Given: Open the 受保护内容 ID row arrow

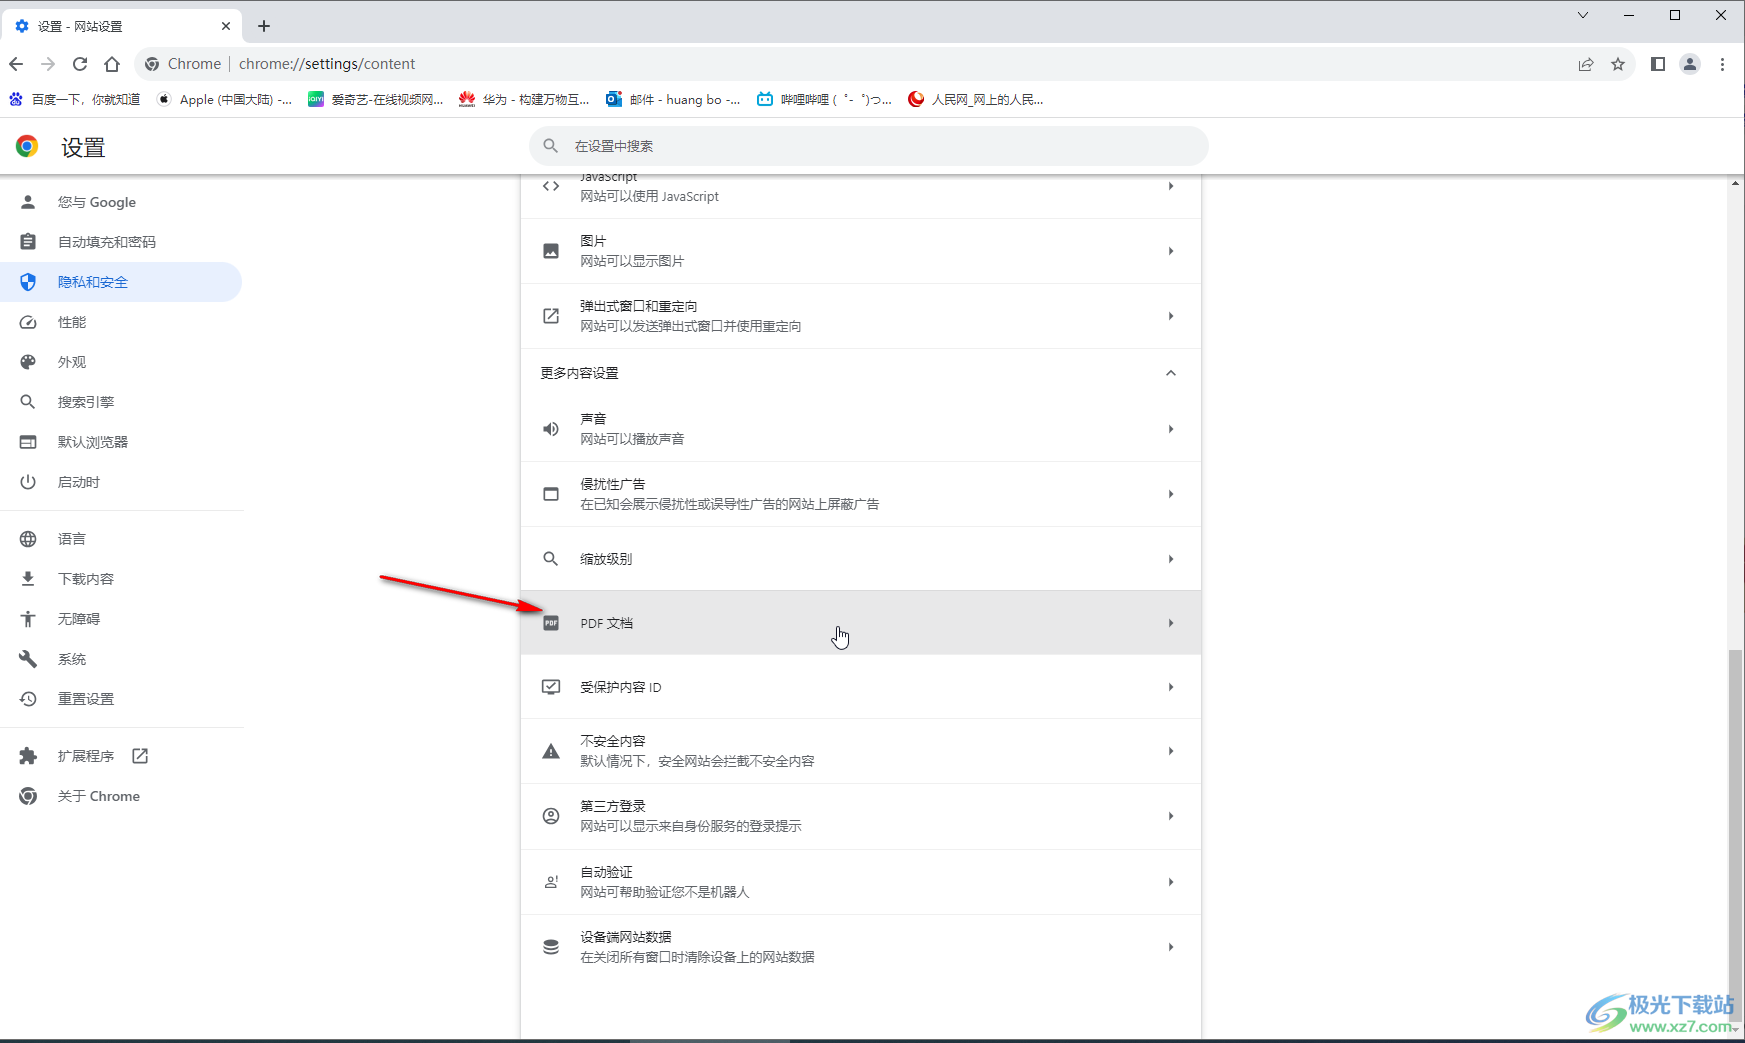Looking at the screenshot, I should point(1171,687).
